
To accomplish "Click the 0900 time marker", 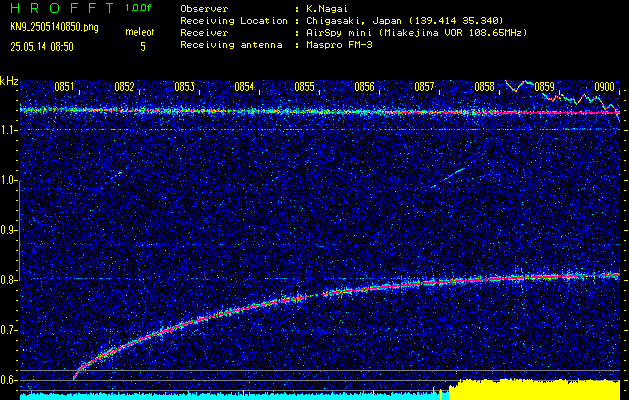I will [604, 87].
